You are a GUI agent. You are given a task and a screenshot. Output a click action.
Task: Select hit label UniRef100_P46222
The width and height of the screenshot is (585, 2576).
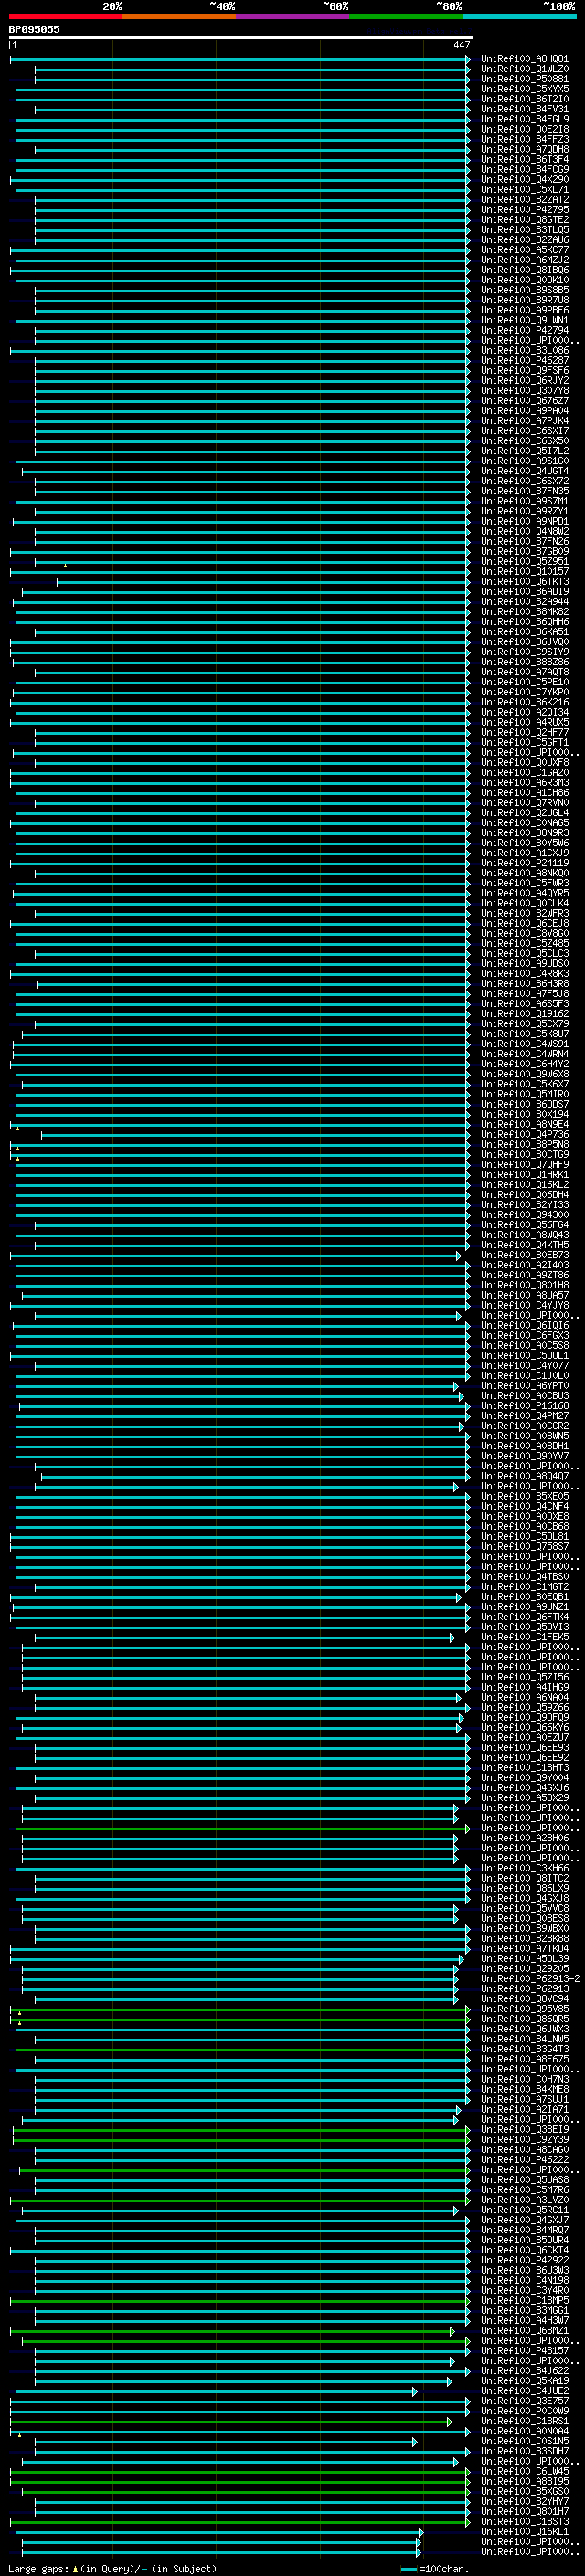point(525,2160)
